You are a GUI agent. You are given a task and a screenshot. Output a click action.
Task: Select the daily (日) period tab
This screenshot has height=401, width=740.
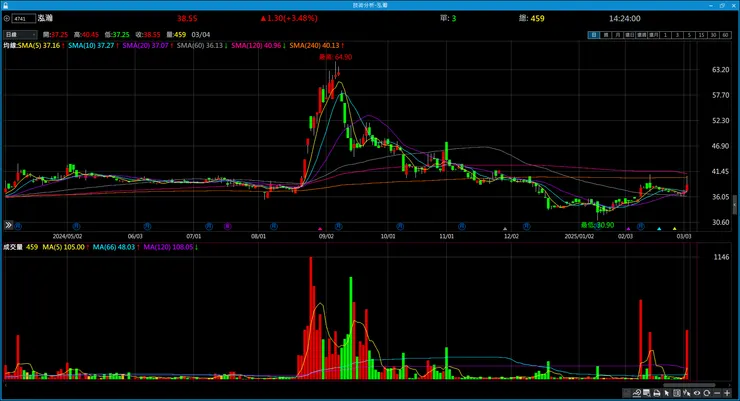(594, 35)
